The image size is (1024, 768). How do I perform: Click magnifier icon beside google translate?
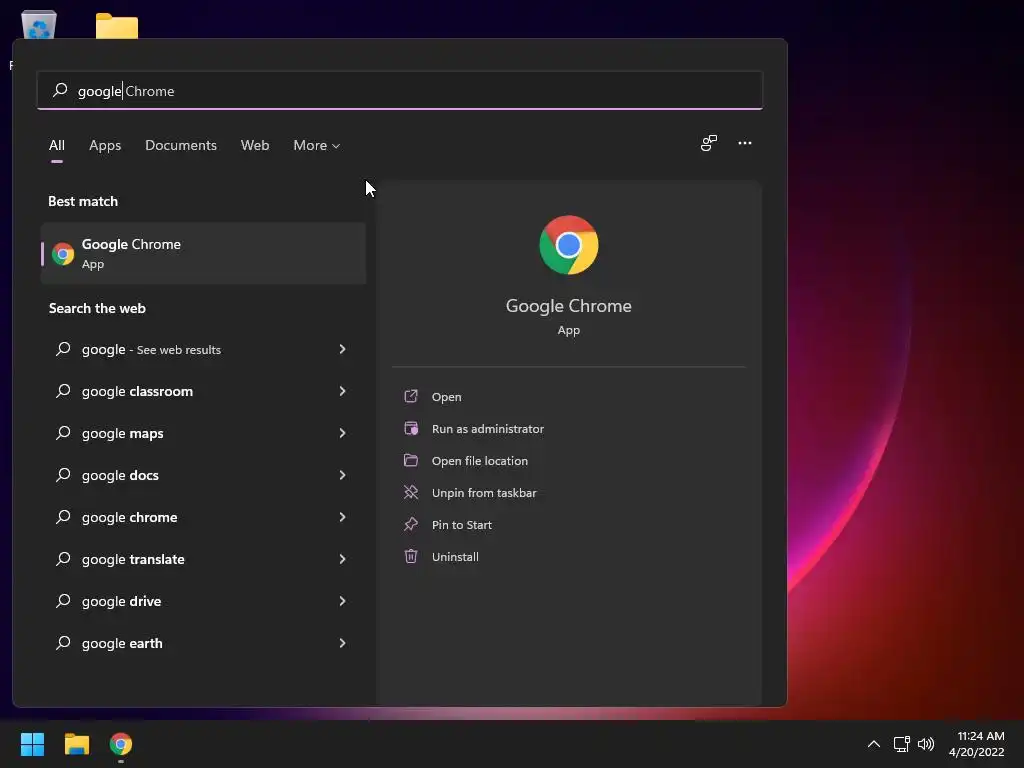(63, 559)
